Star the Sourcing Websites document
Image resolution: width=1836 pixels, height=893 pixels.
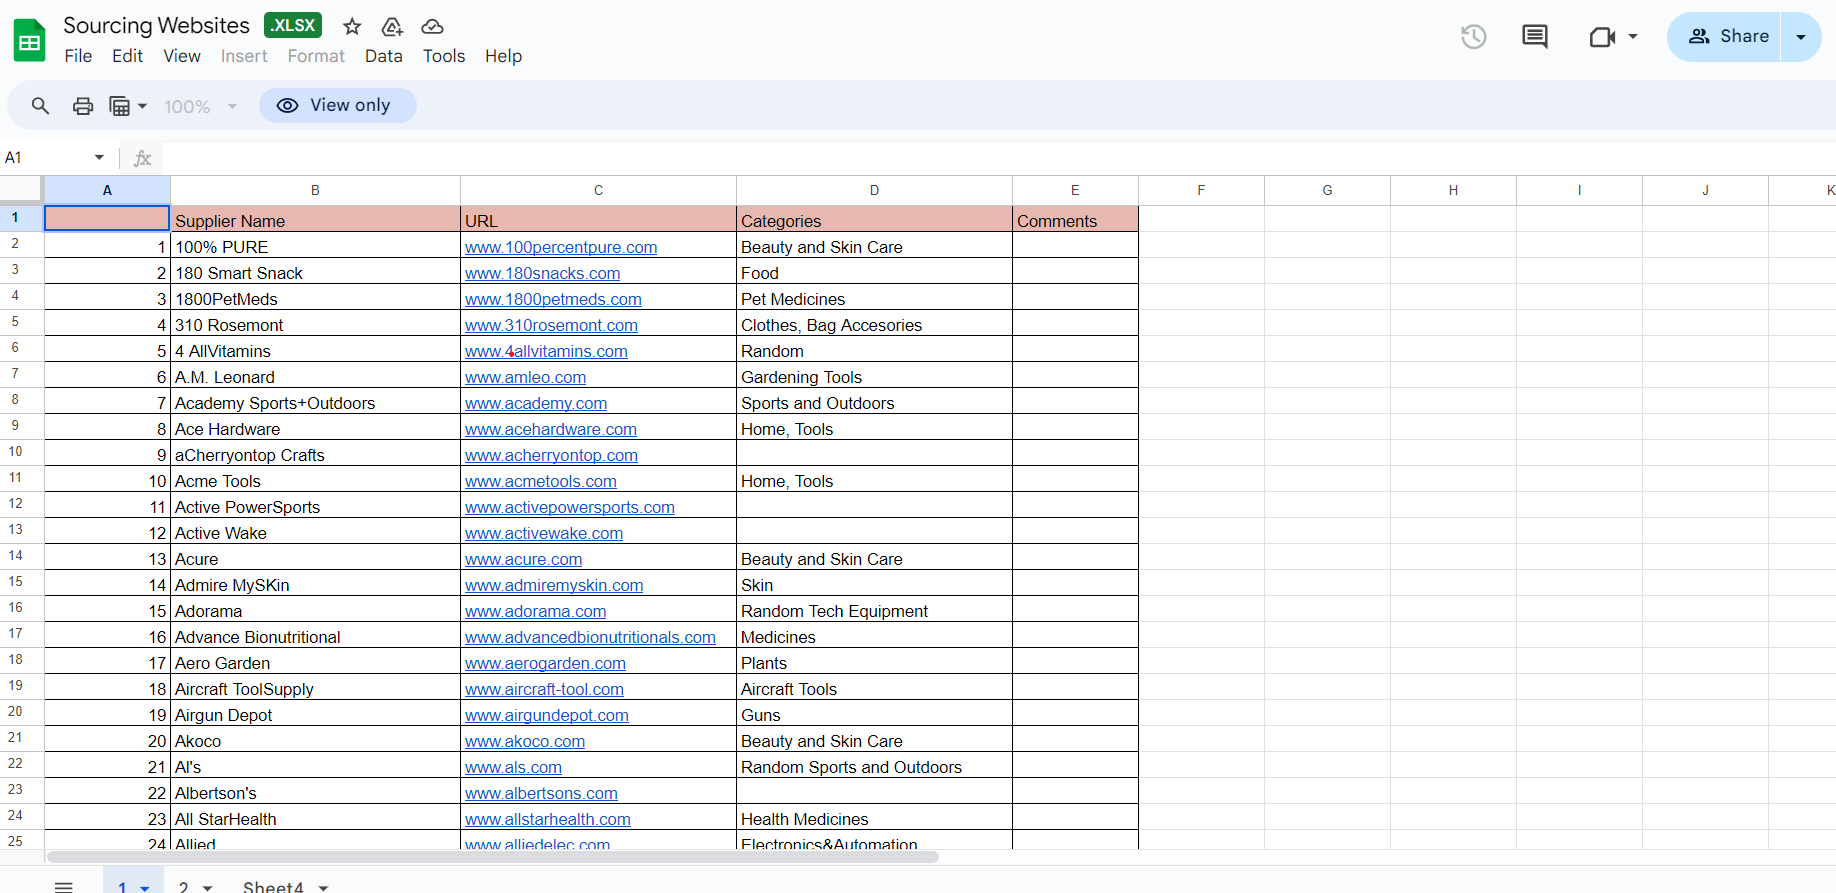(x=352, y=27)
